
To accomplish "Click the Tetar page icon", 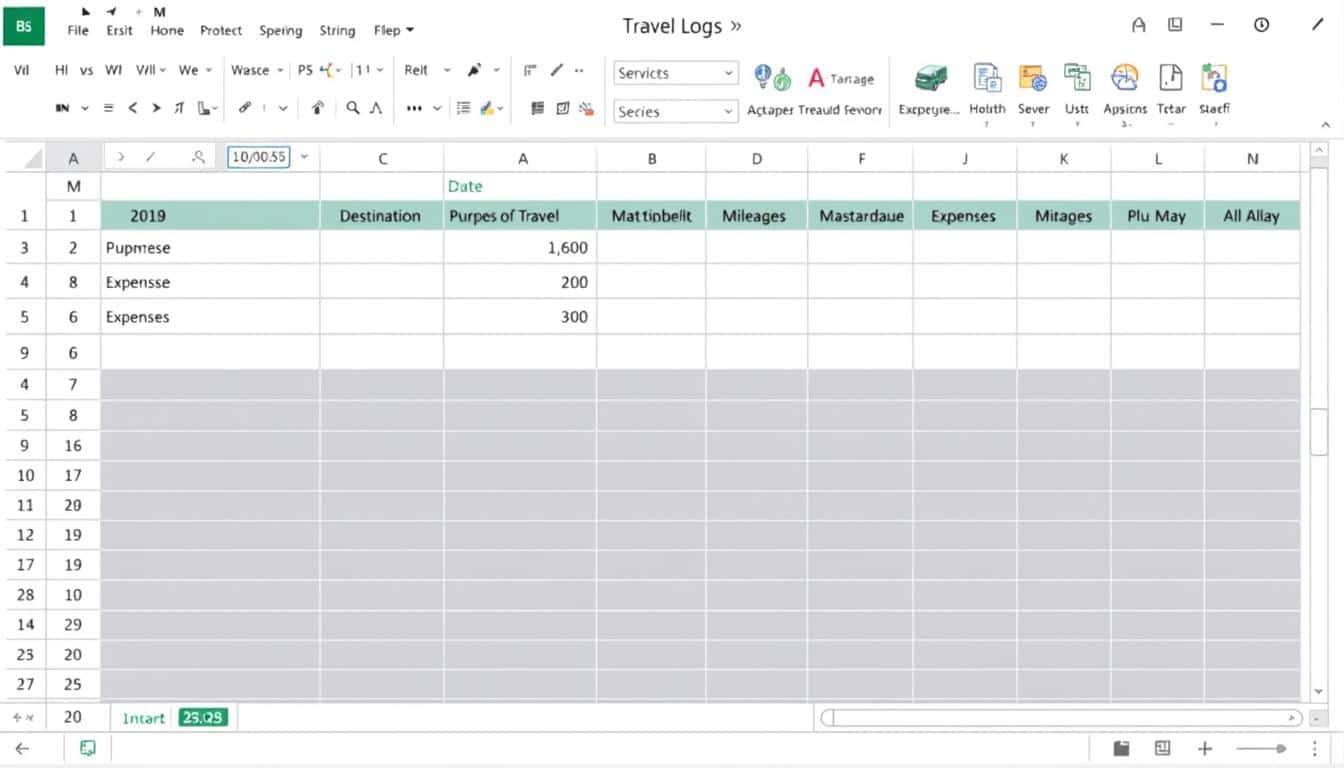I will click(1170, 79).
